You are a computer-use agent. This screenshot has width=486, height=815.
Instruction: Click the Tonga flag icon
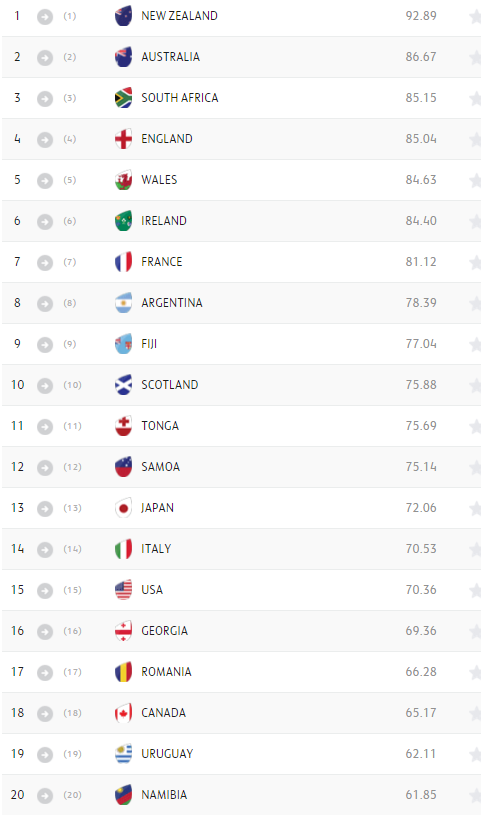point(123,426)
